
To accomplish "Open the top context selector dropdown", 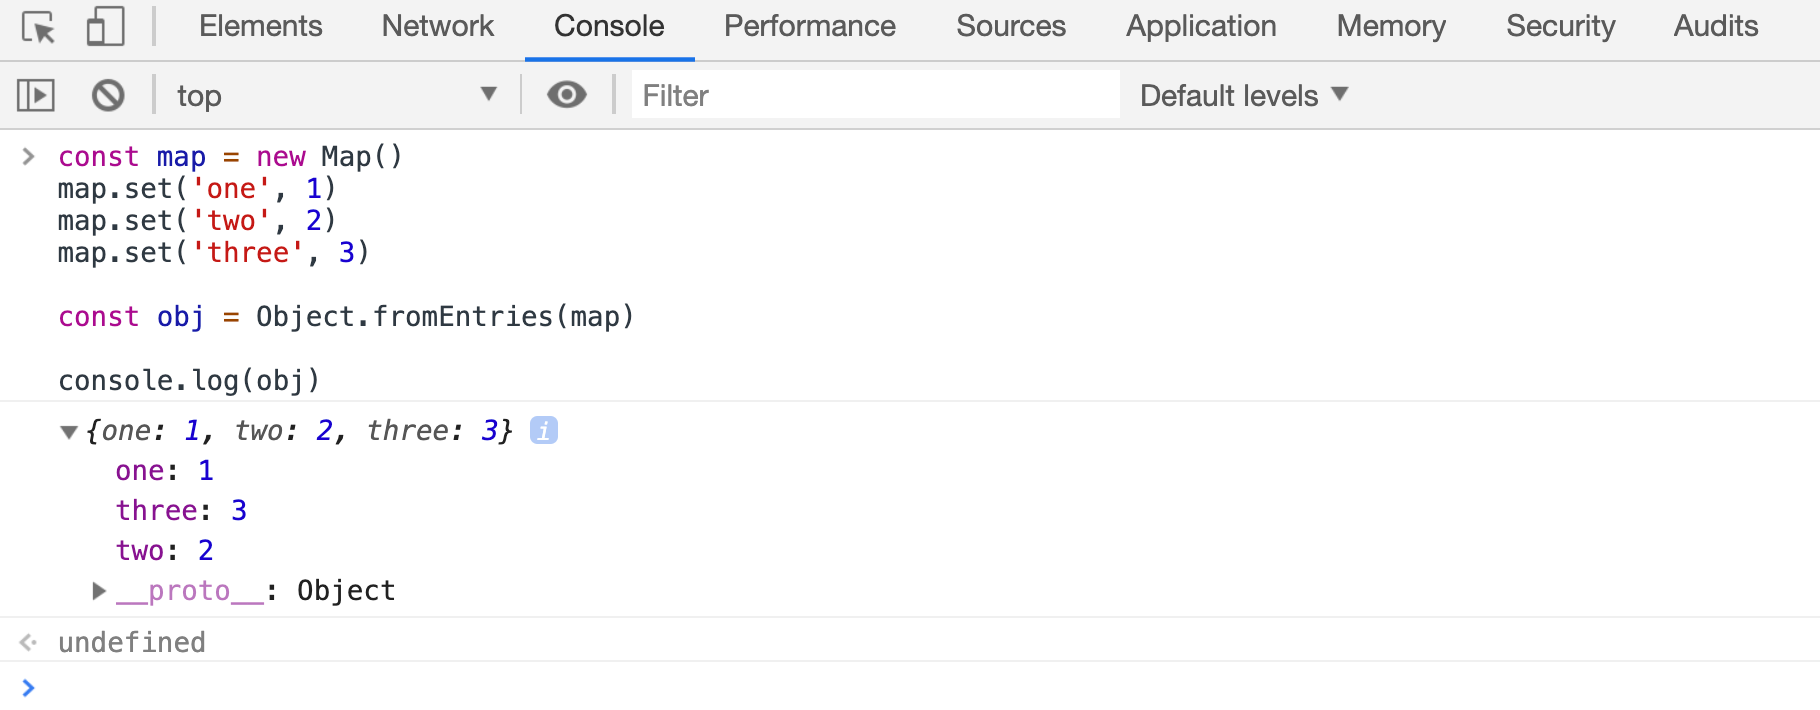I will tap(337, 95).
